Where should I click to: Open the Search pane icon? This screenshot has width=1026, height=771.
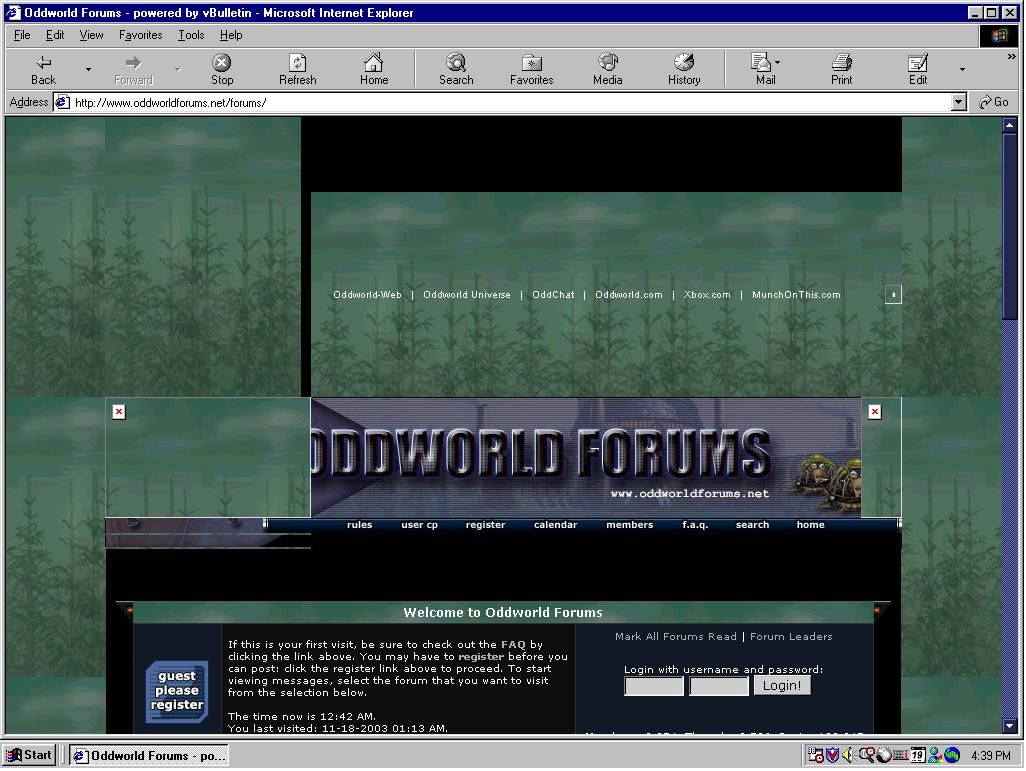pyautogui.click(x=456, y=69)
